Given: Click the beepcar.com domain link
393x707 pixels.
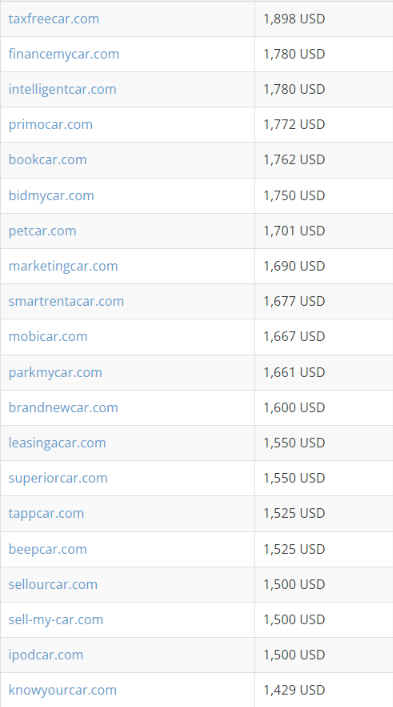Looking at the screenshot, I should point(48,549).
